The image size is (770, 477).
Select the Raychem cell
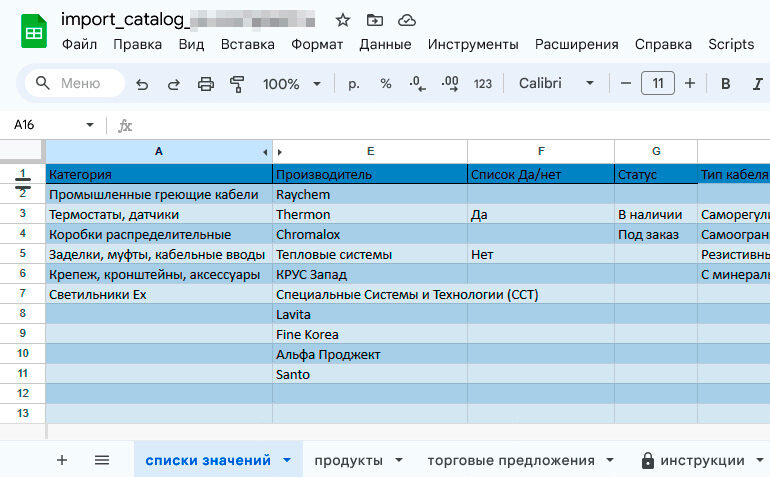click(x=370, y=195)
